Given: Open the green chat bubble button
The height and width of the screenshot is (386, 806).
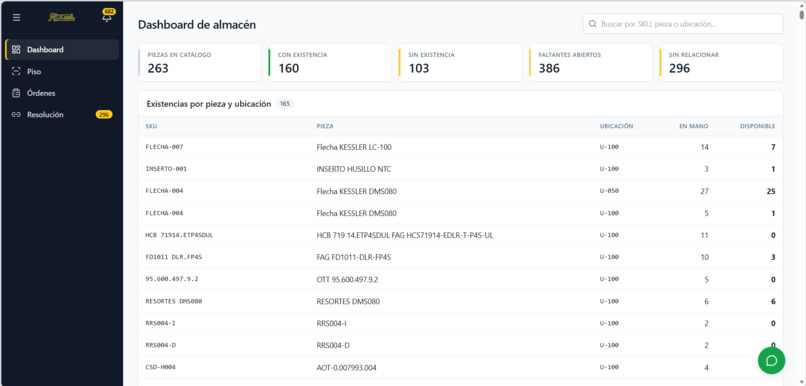Looking at the screenshot, I should click(x=771, y=361).
